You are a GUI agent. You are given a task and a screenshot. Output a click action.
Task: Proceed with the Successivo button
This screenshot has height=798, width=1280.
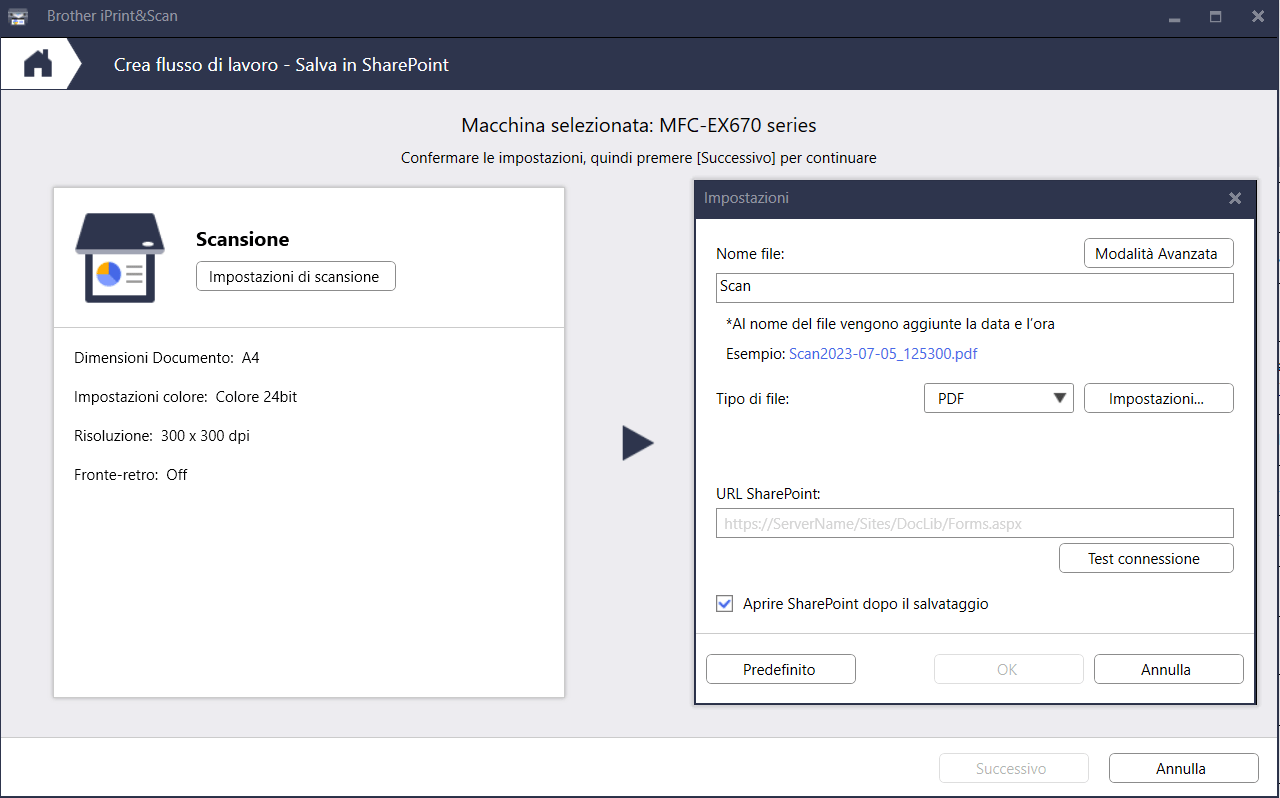click(x=1013, y=768)
